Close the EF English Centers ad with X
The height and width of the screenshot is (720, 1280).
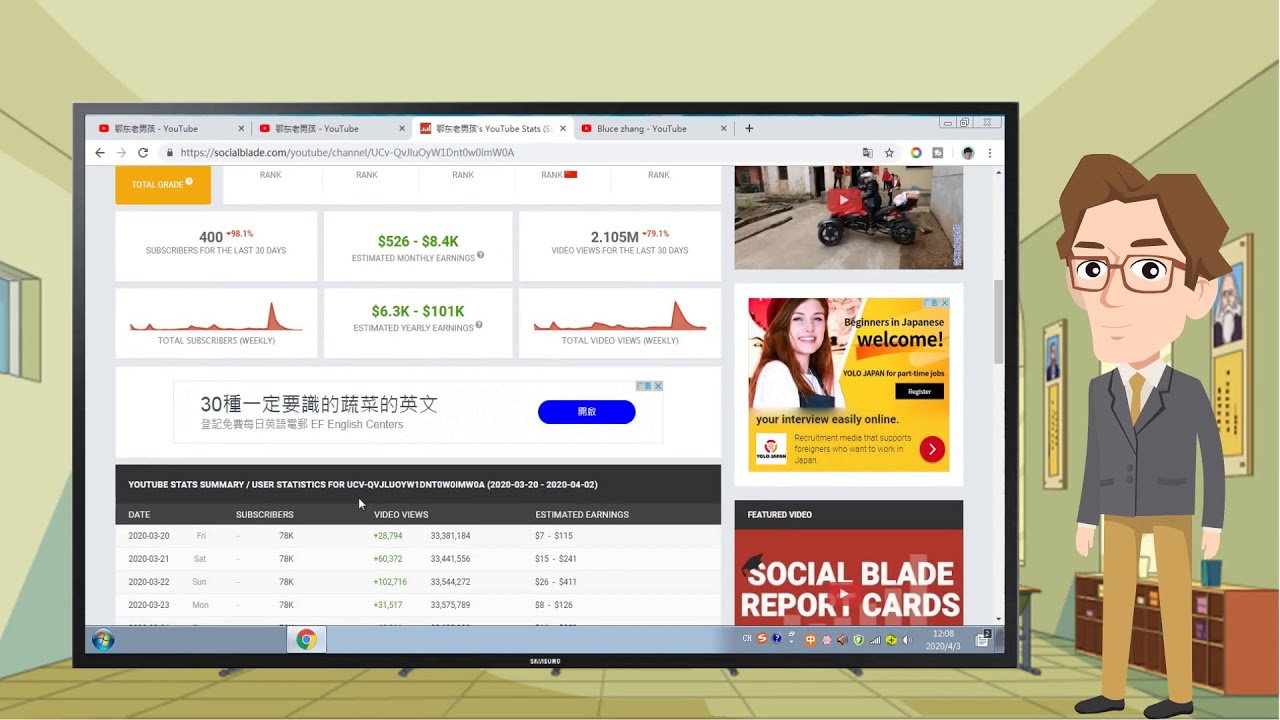tap(658, 386)
